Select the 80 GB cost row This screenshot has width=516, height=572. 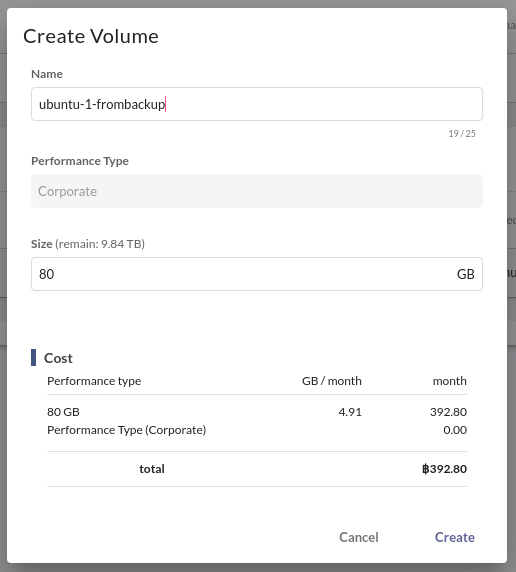tap(257, 412)
